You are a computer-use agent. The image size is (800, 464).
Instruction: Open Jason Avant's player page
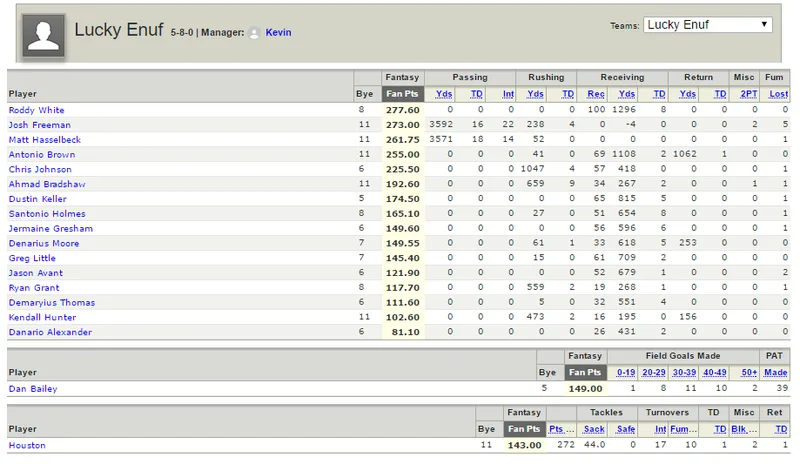tap(36, 273)
